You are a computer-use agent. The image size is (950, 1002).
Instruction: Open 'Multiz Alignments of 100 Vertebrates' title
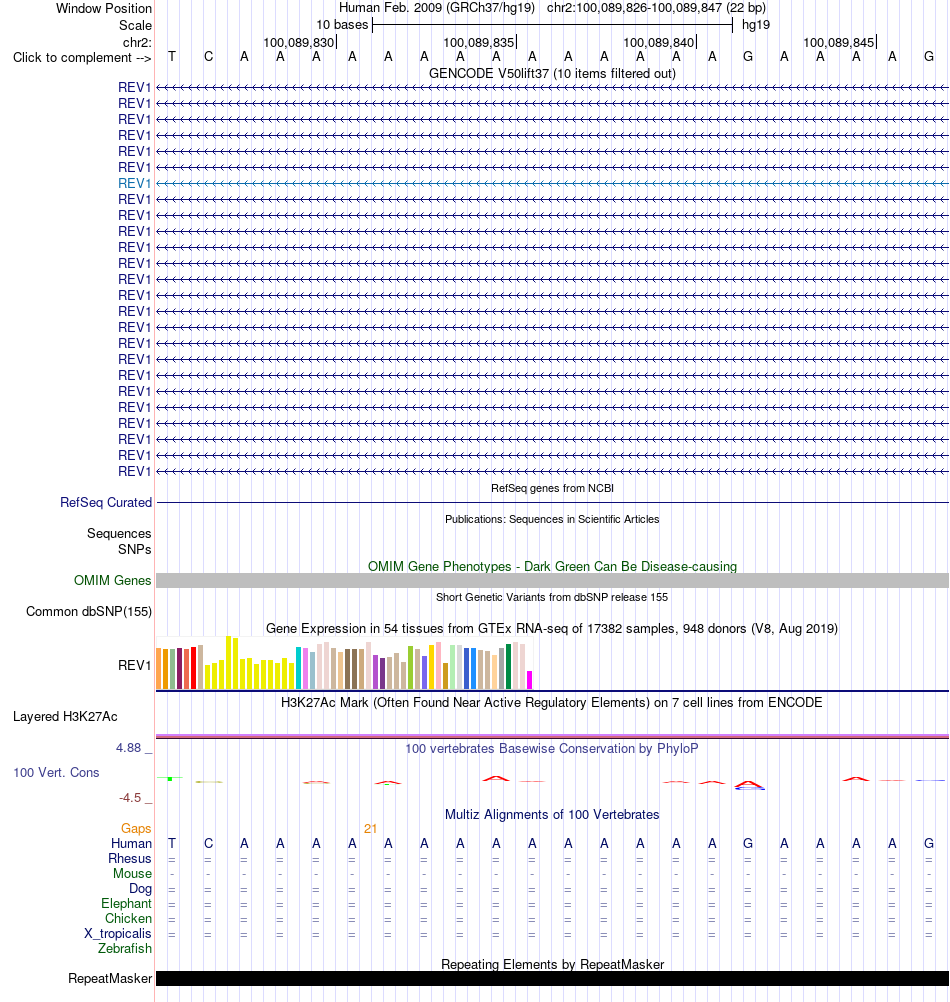(x=552, y=815)
